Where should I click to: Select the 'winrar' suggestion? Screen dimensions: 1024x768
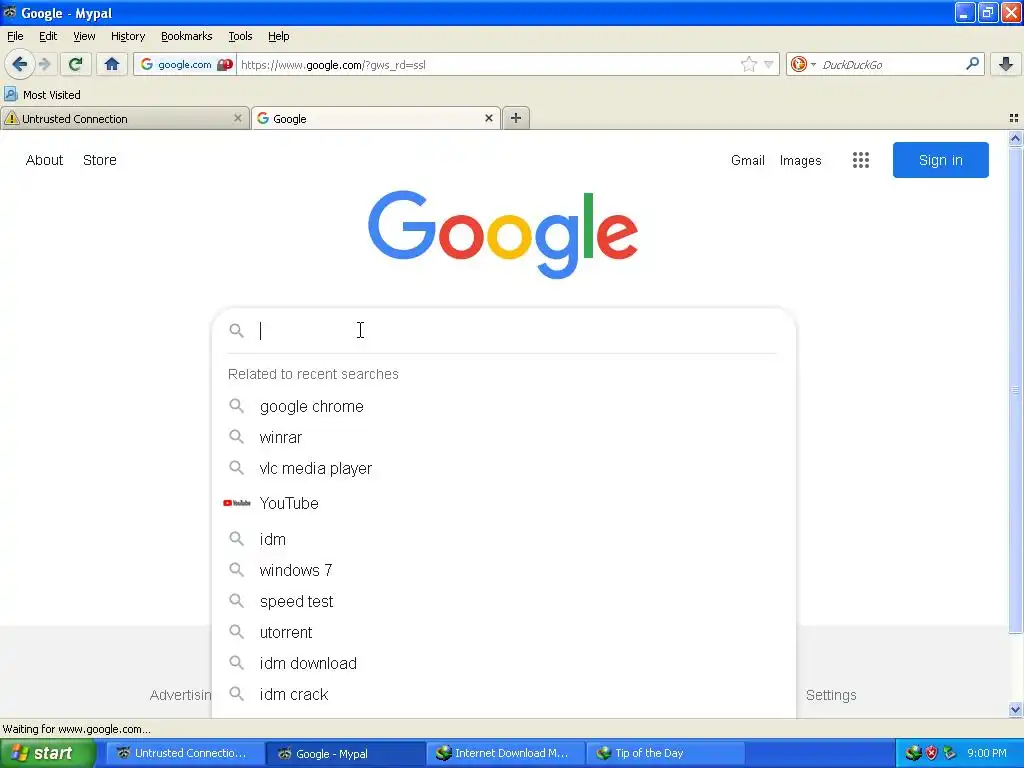click(x=504, y=438)
